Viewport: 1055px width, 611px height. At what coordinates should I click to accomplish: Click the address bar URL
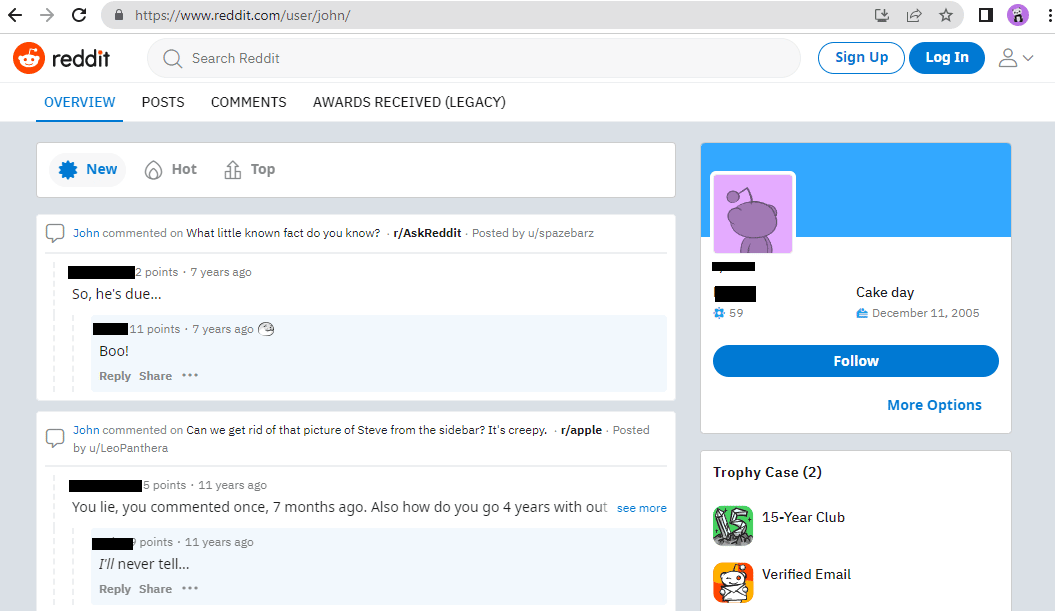tap(242, 15)
